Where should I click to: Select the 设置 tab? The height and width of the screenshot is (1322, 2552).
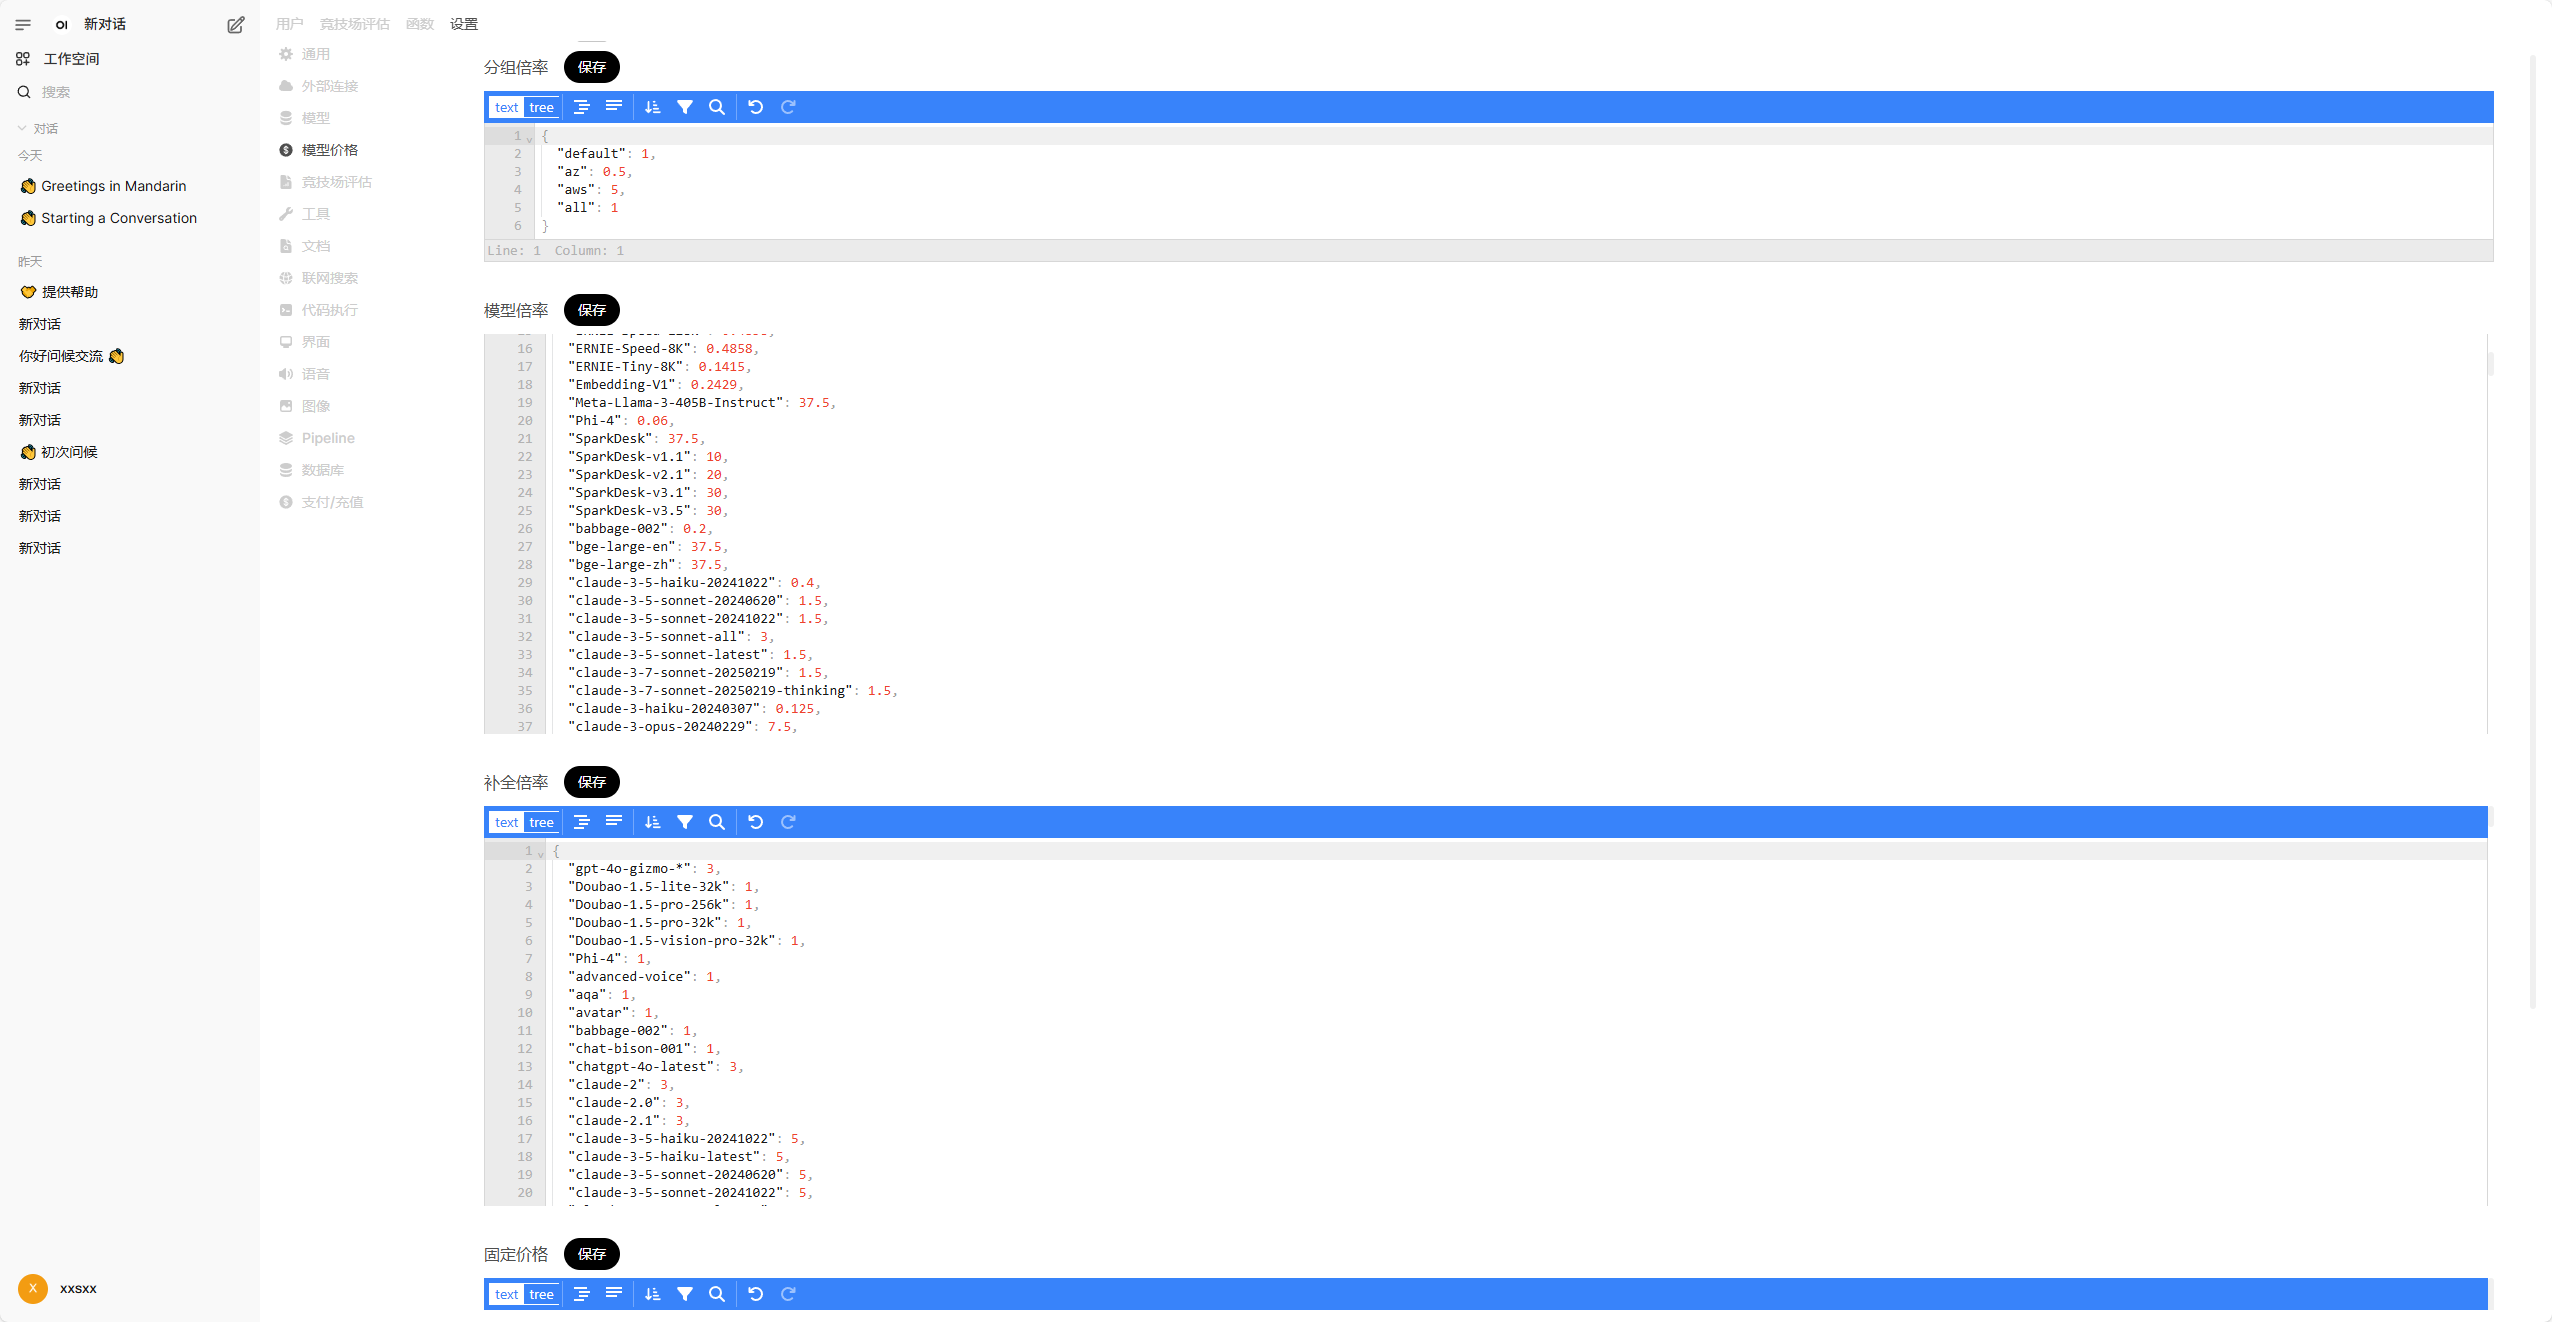464,24
